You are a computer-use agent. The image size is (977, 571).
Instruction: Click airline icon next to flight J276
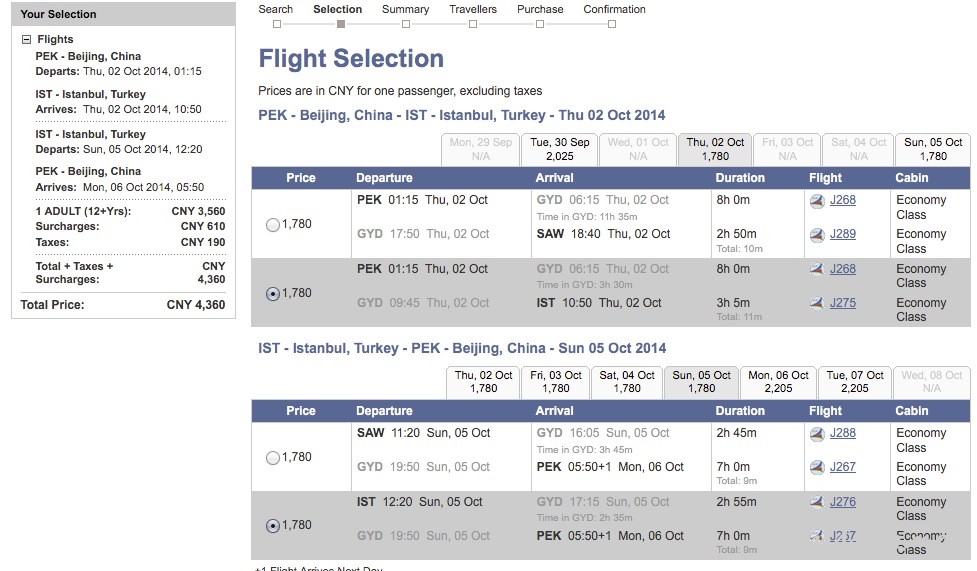point(817,502)
